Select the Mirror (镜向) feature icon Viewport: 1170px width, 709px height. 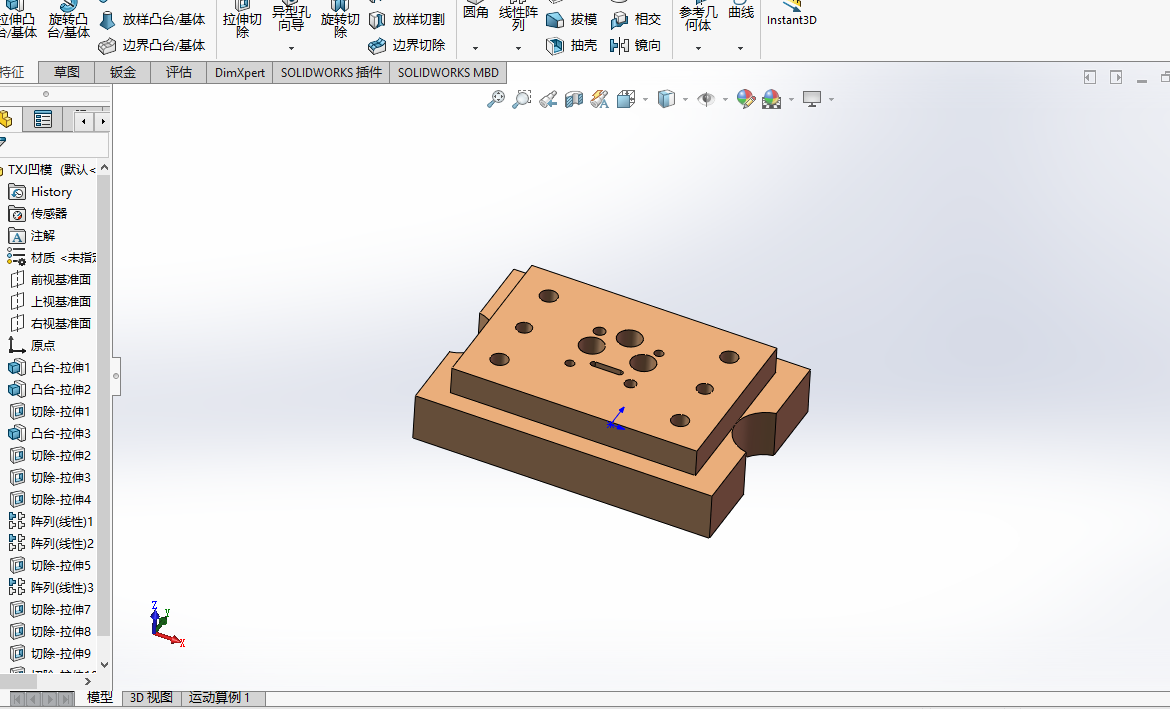tap(620, 45)
